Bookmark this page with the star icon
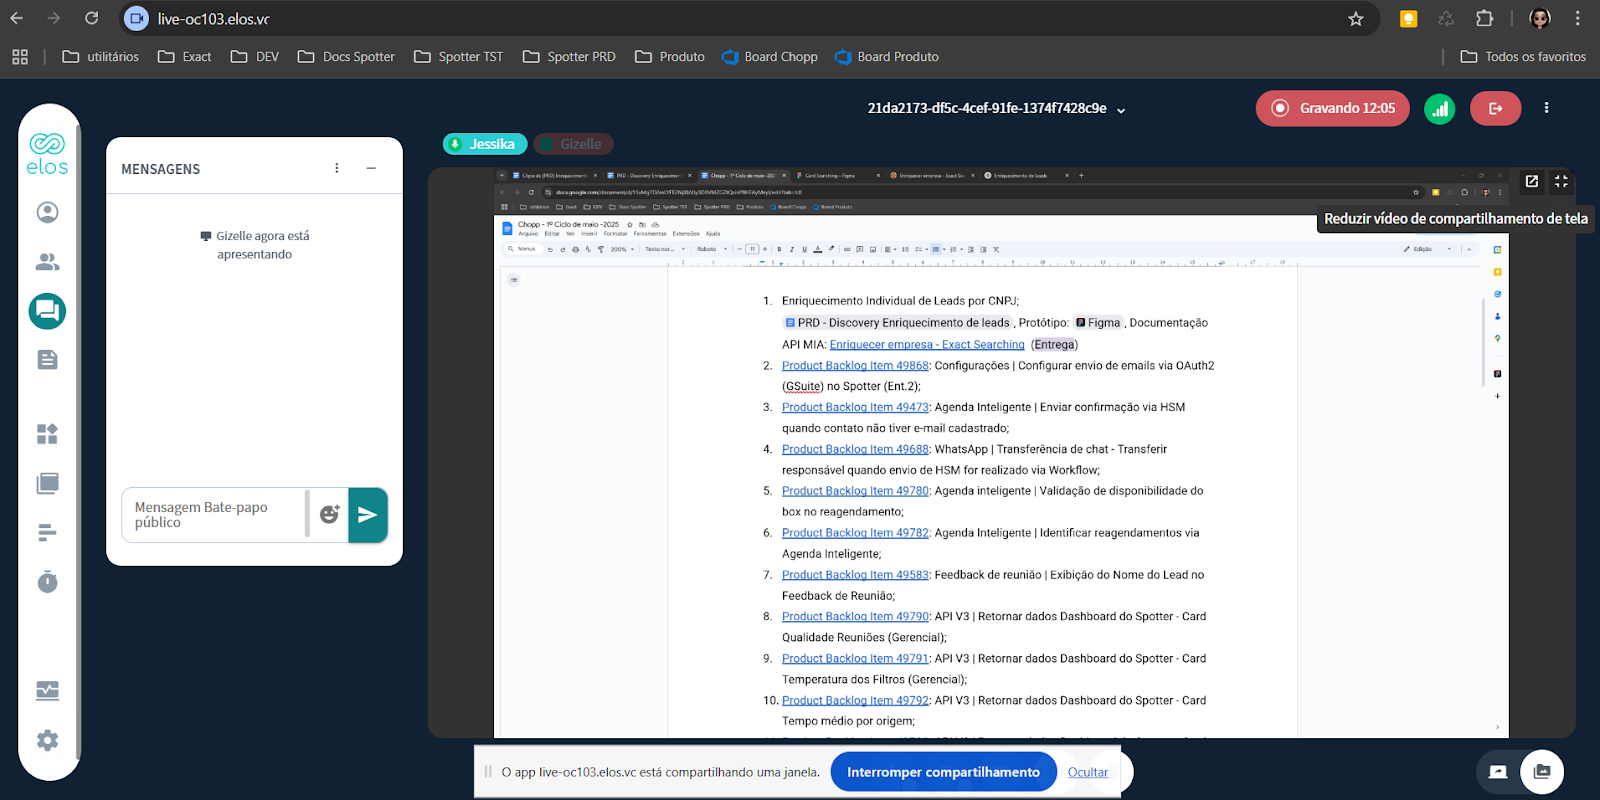The image size is (1600, 800). click(1355, 19)
